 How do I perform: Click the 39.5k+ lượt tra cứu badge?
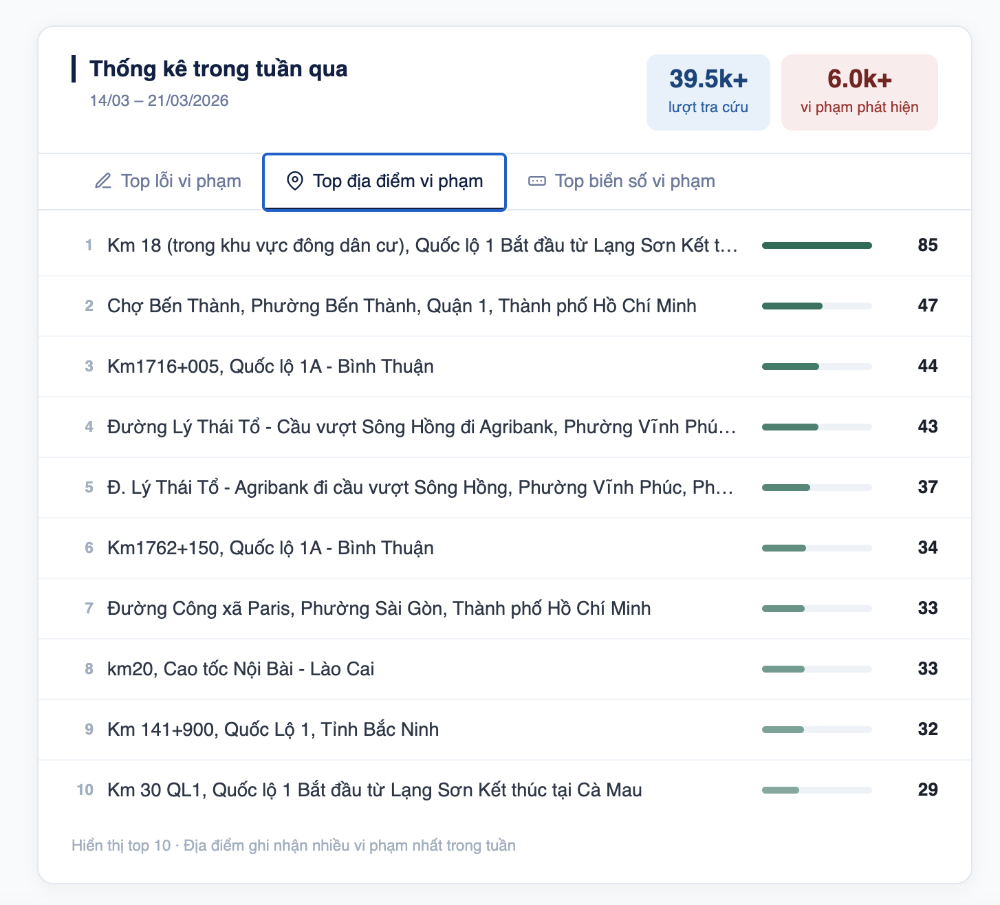click(x=708, y=92)
